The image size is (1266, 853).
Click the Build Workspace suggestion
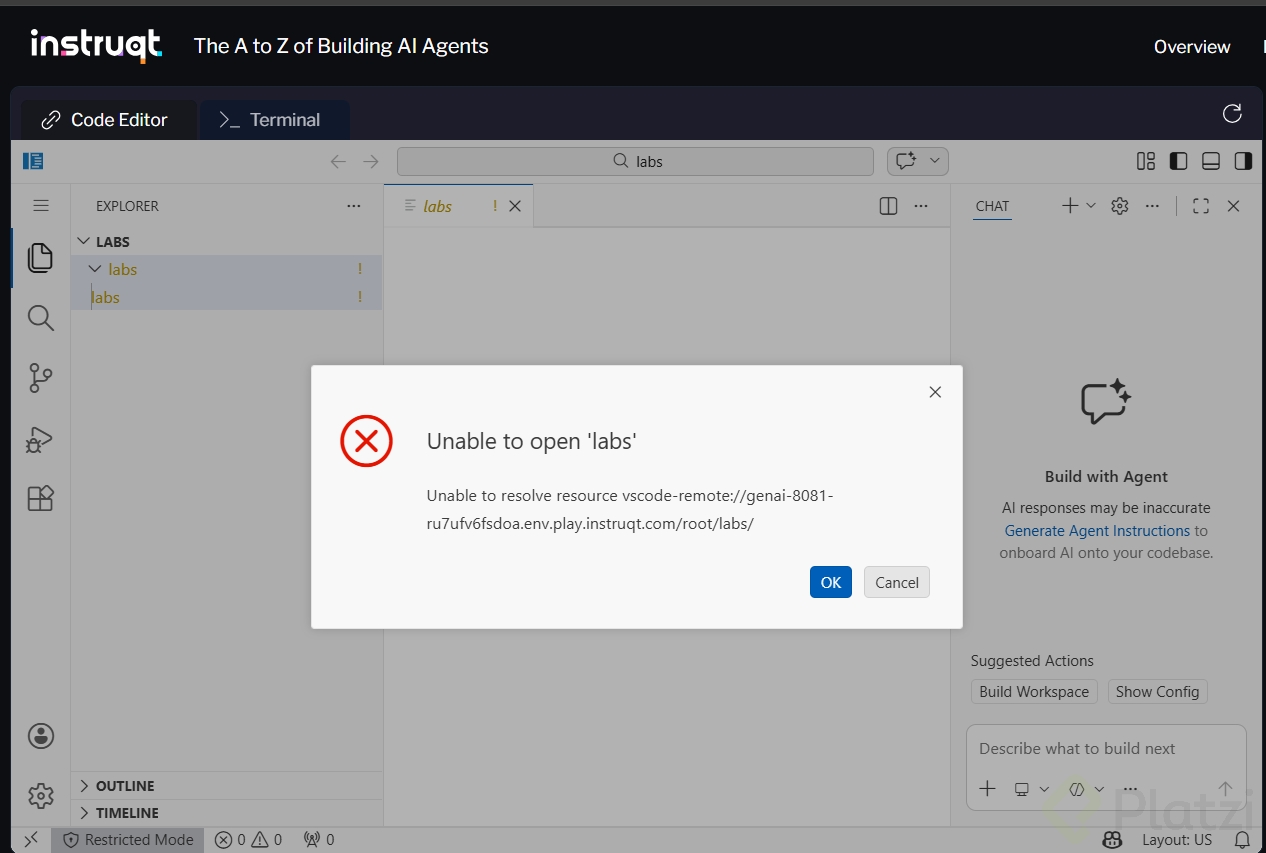[x=1034, y=692]
